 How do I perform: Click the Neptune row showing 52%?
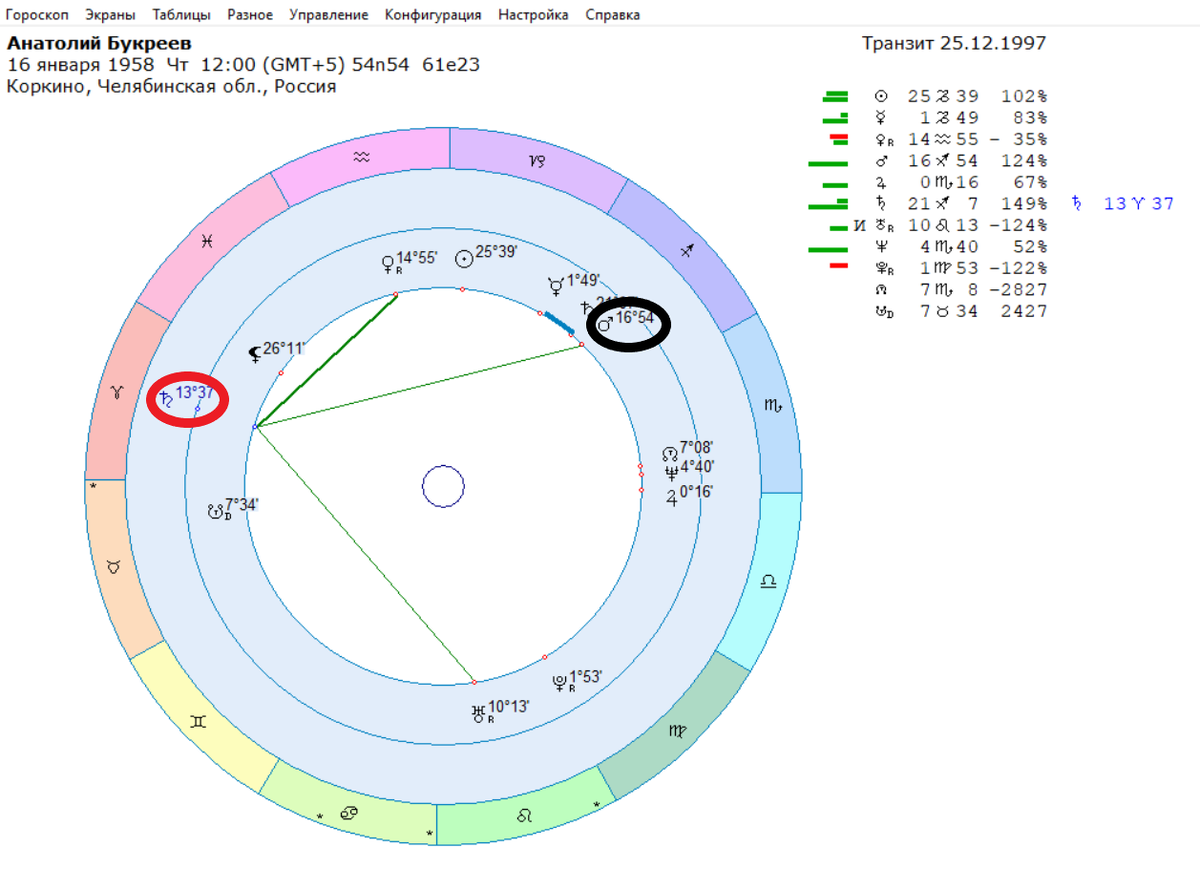pyautogui.click(x=960, y=246)
